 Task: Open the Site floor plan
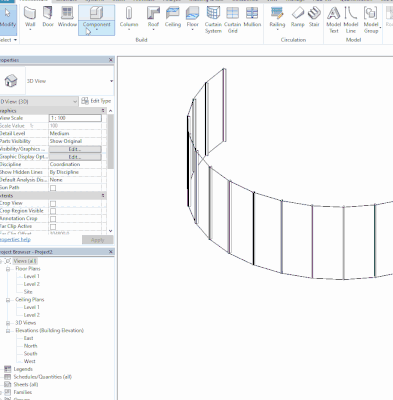coord(28,292)
